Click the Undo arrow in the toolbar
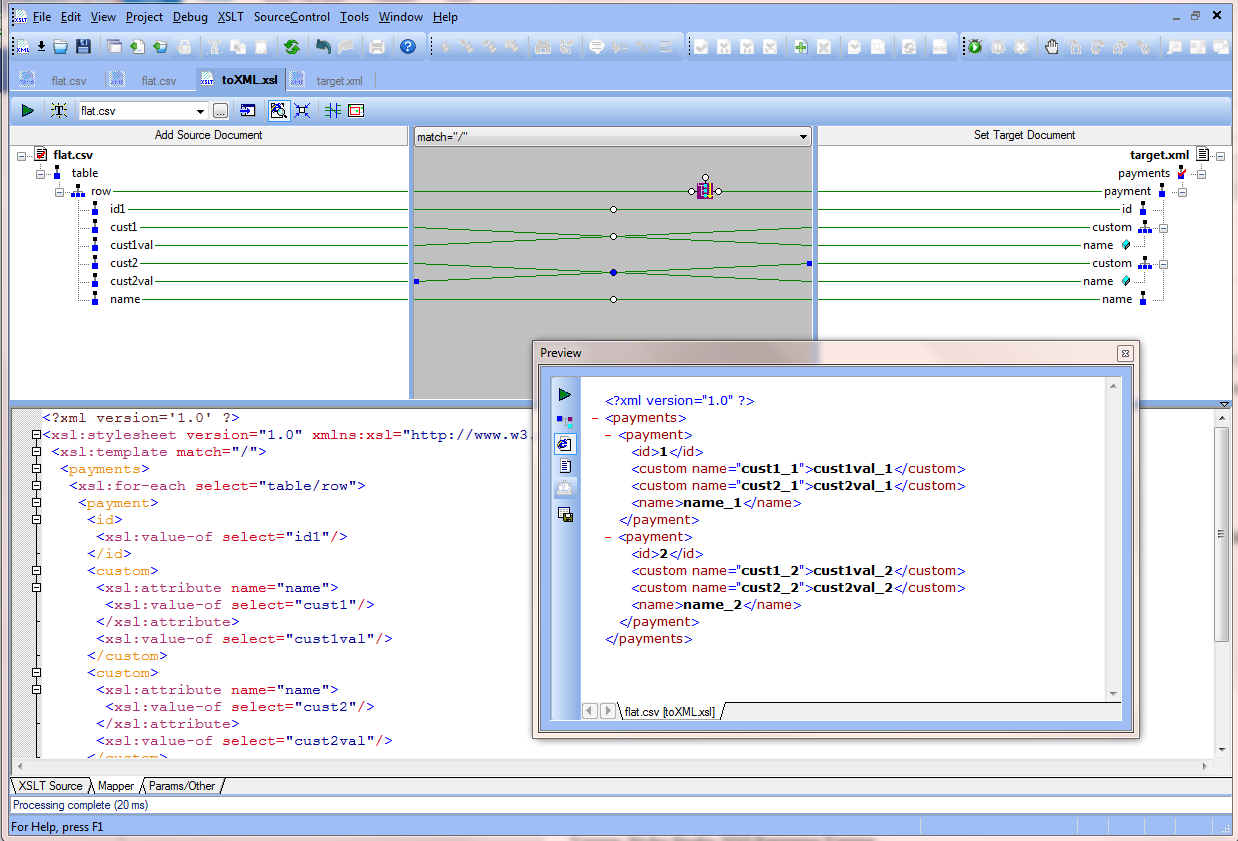The image size is (1238, 841). point(323,47)
